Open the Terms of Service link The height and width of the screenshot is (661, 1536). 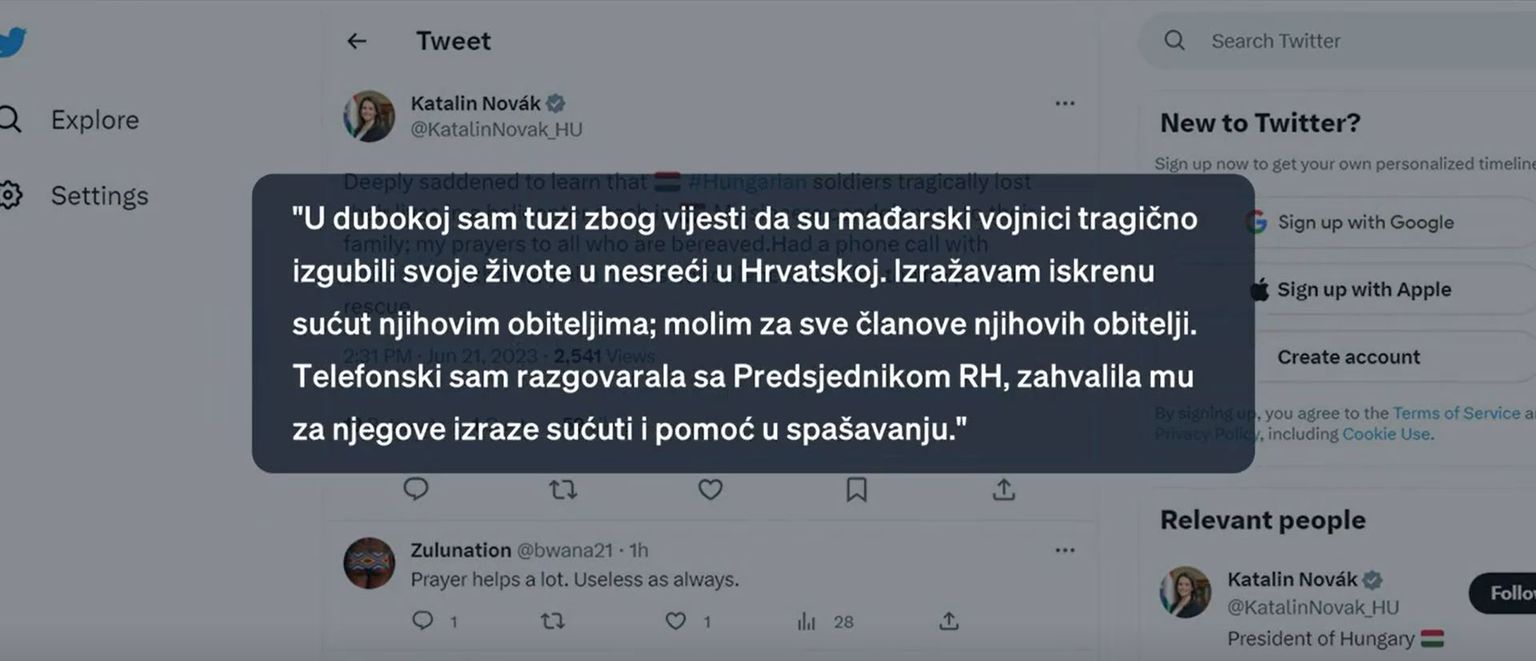coord(1456,413)
